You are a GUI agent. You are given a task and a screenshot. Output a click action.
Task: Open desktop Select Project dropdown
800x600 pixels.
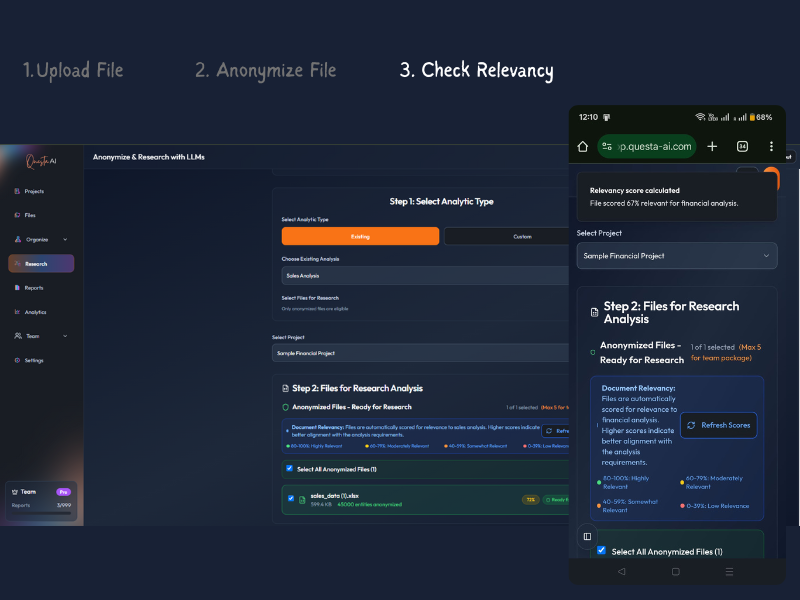point(420,353)
